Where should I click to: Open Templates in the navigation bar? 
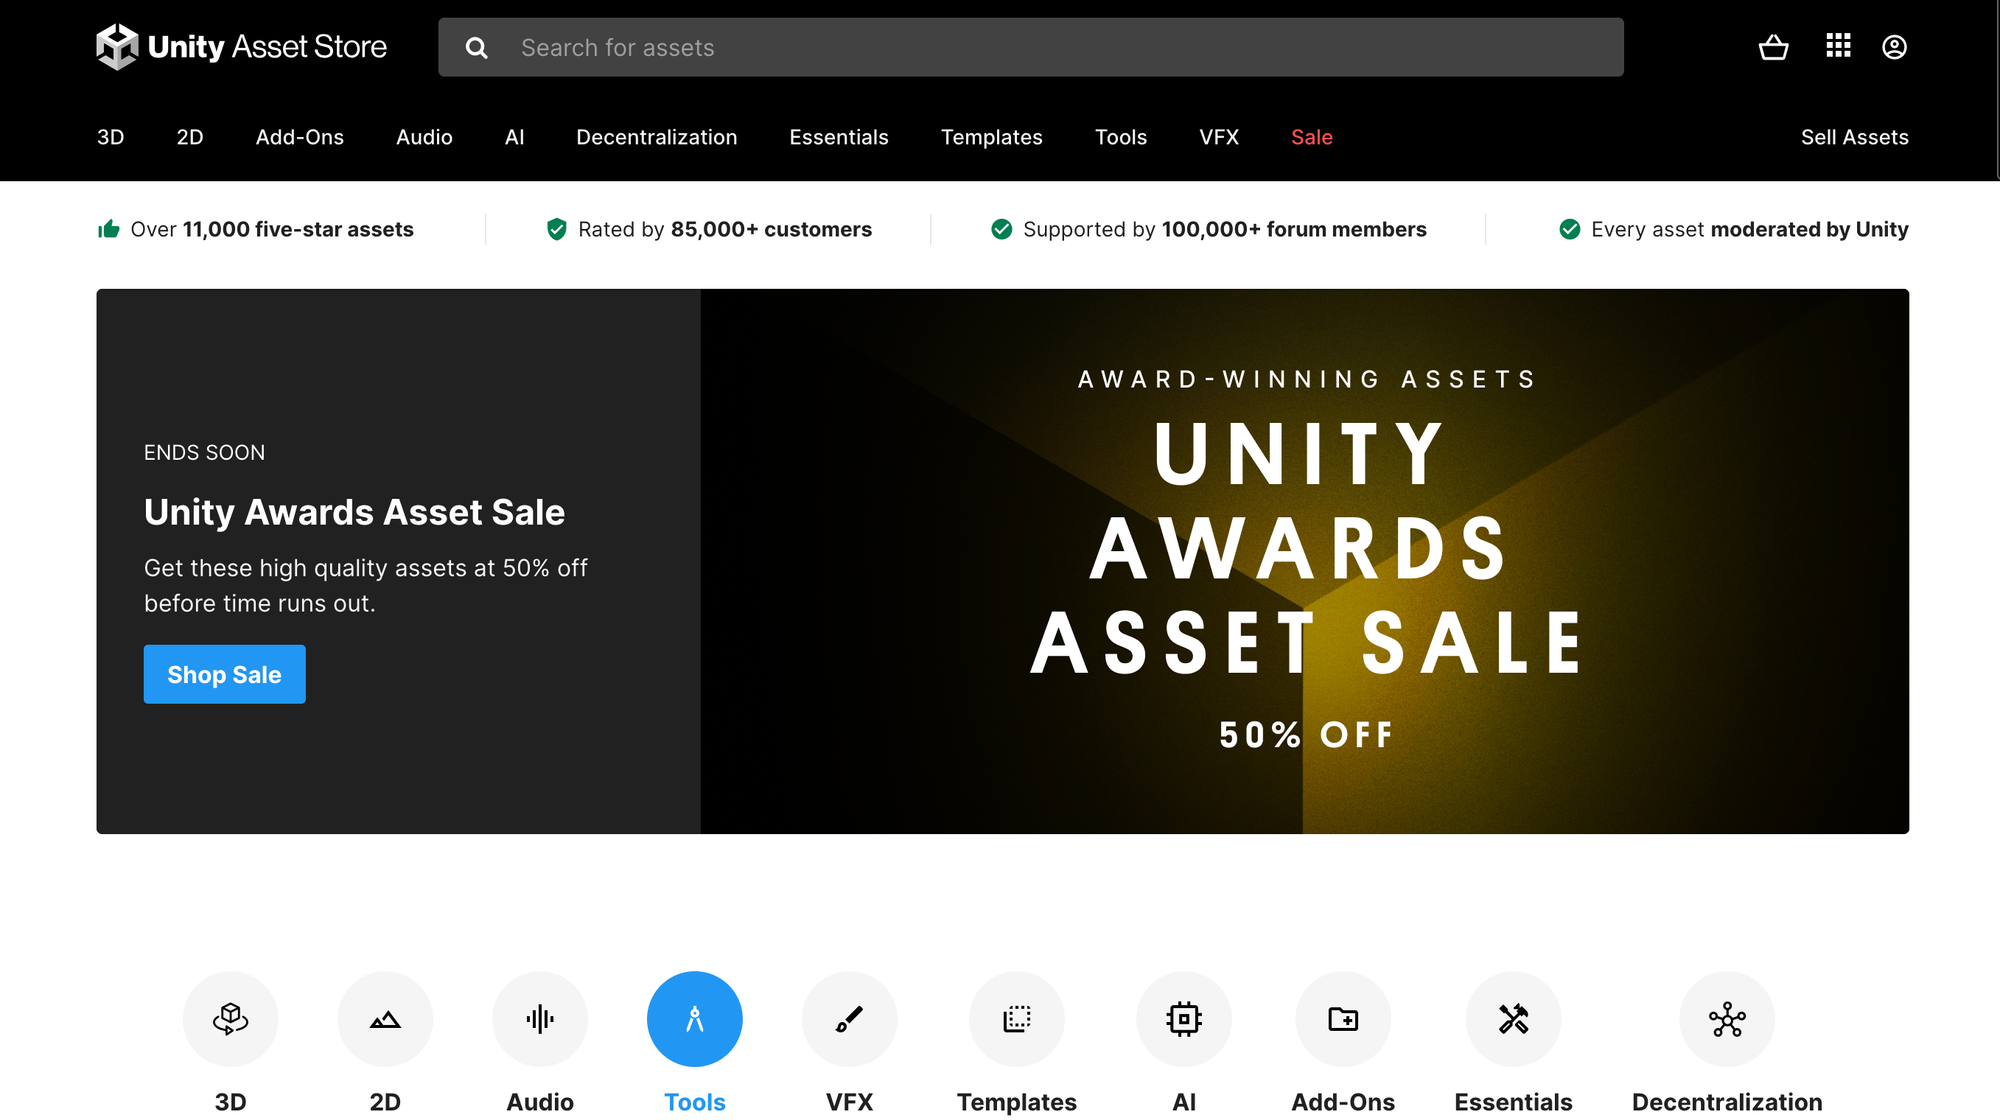point(992,137)
